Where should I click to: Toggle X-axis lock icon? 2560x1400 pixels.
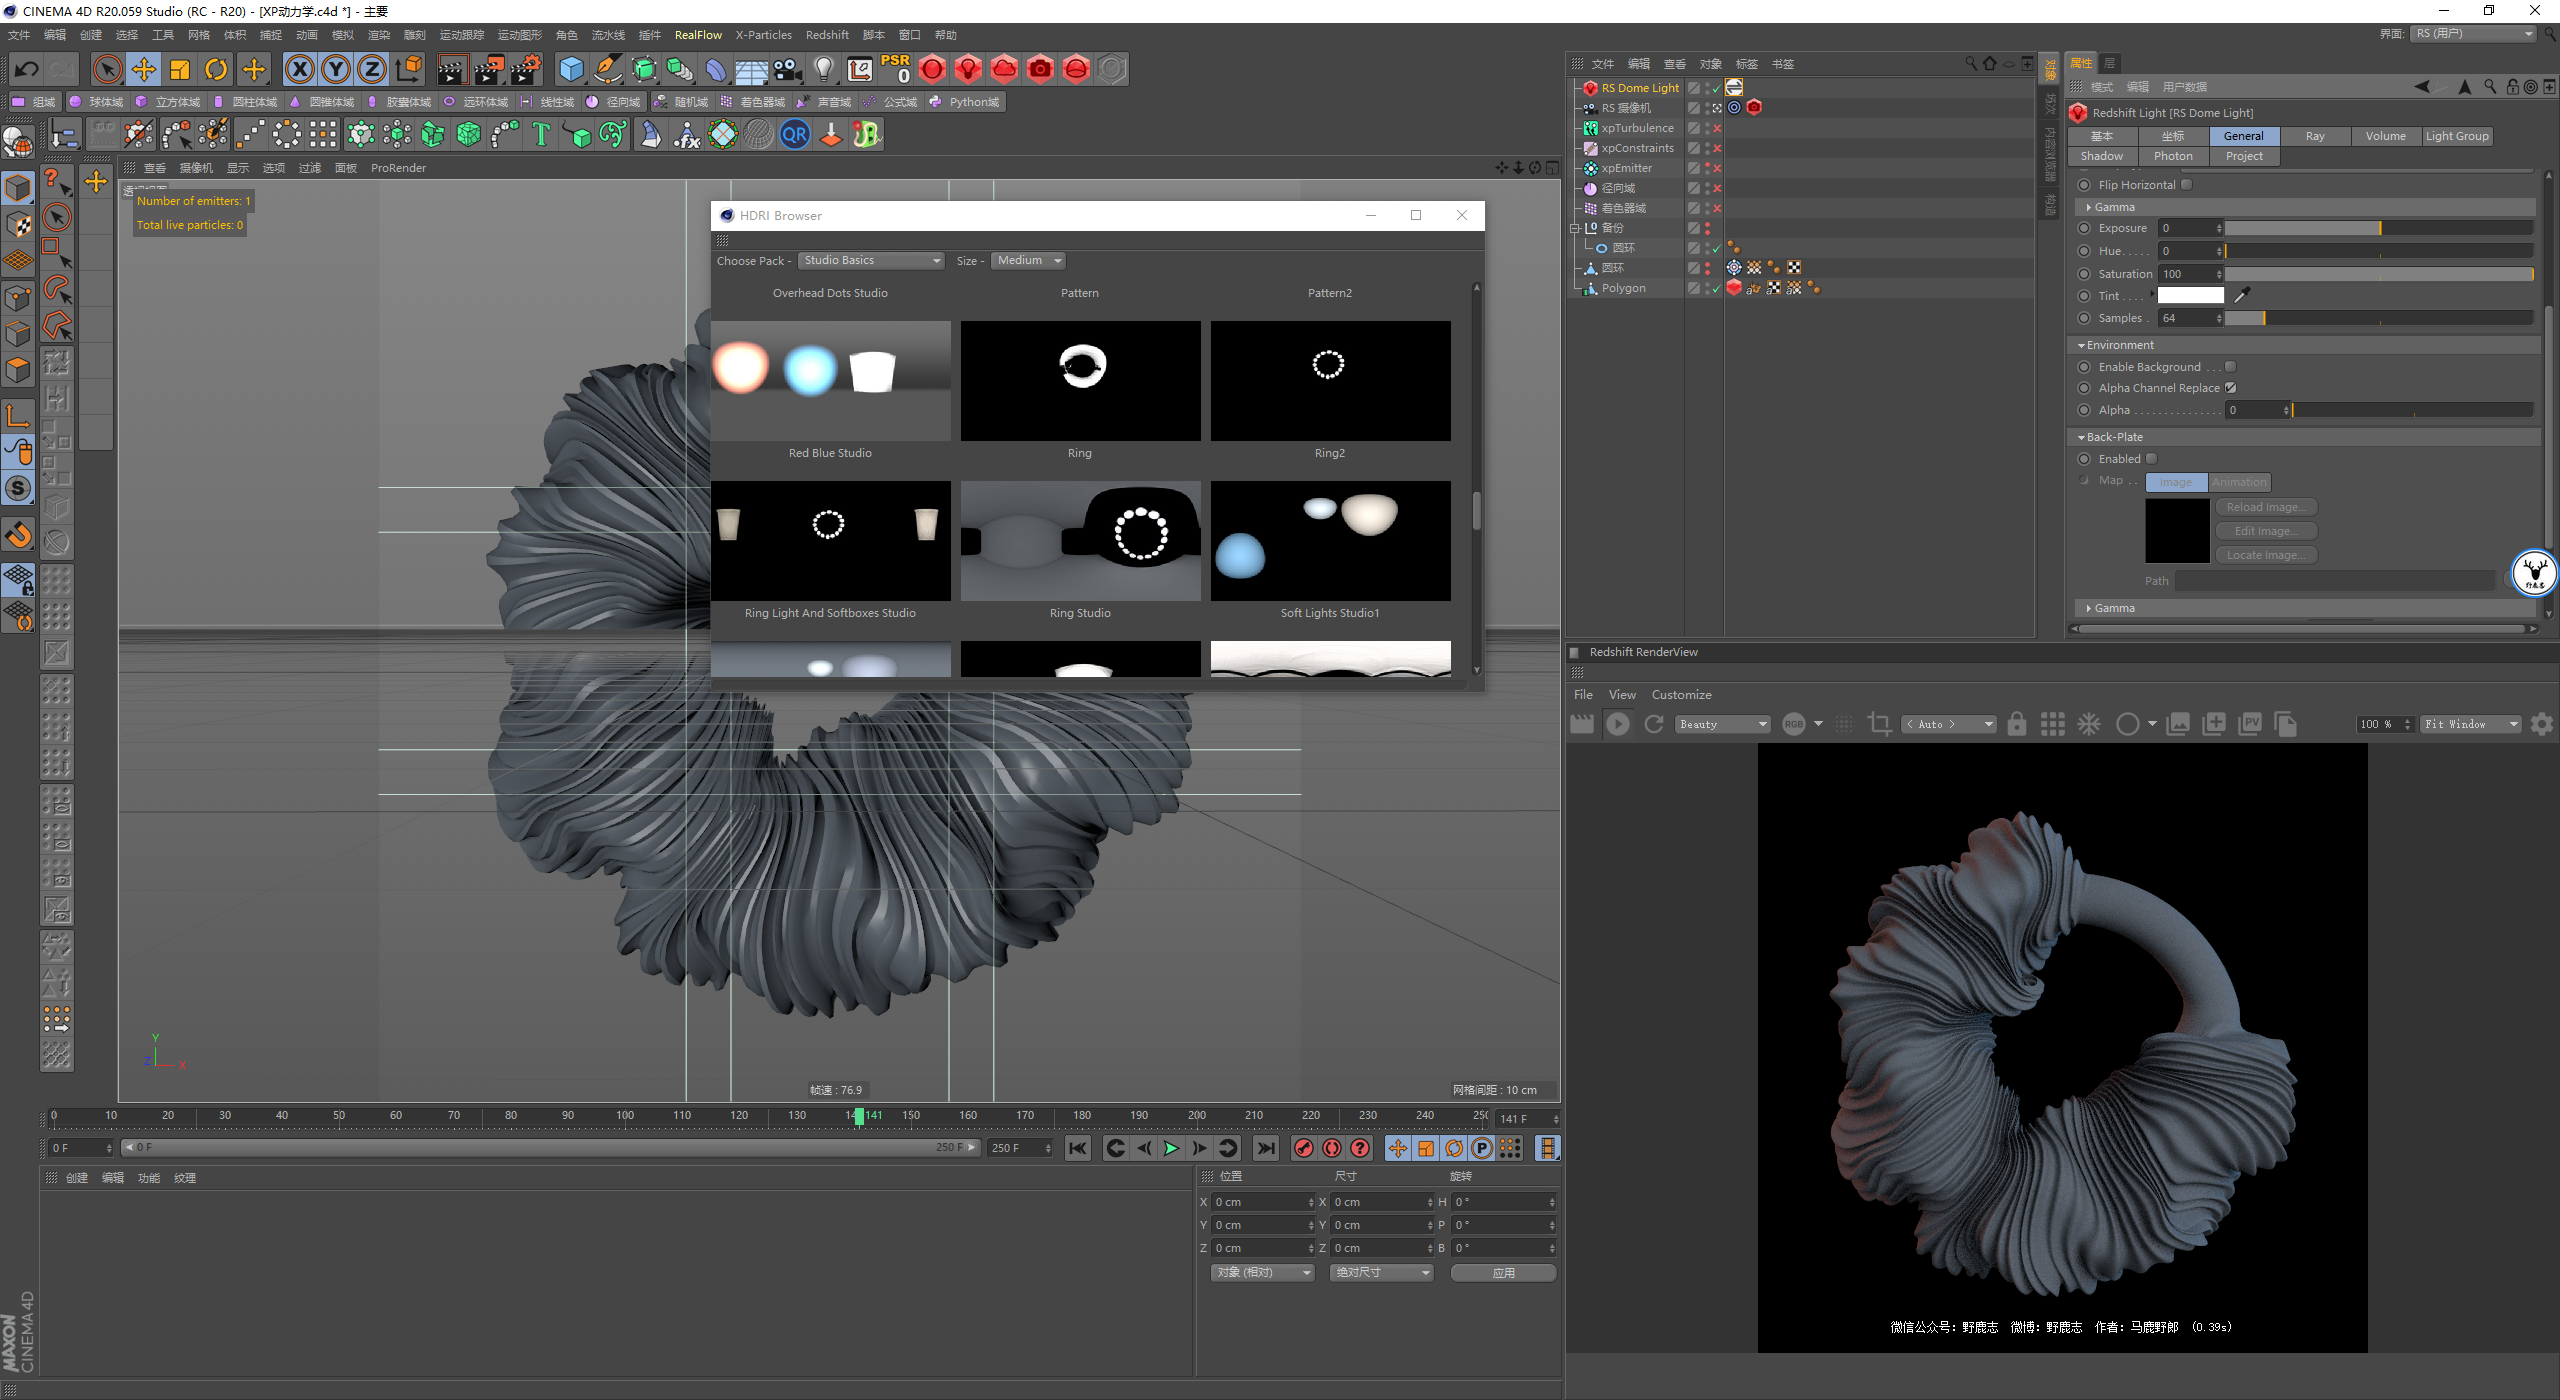[299, 69]
